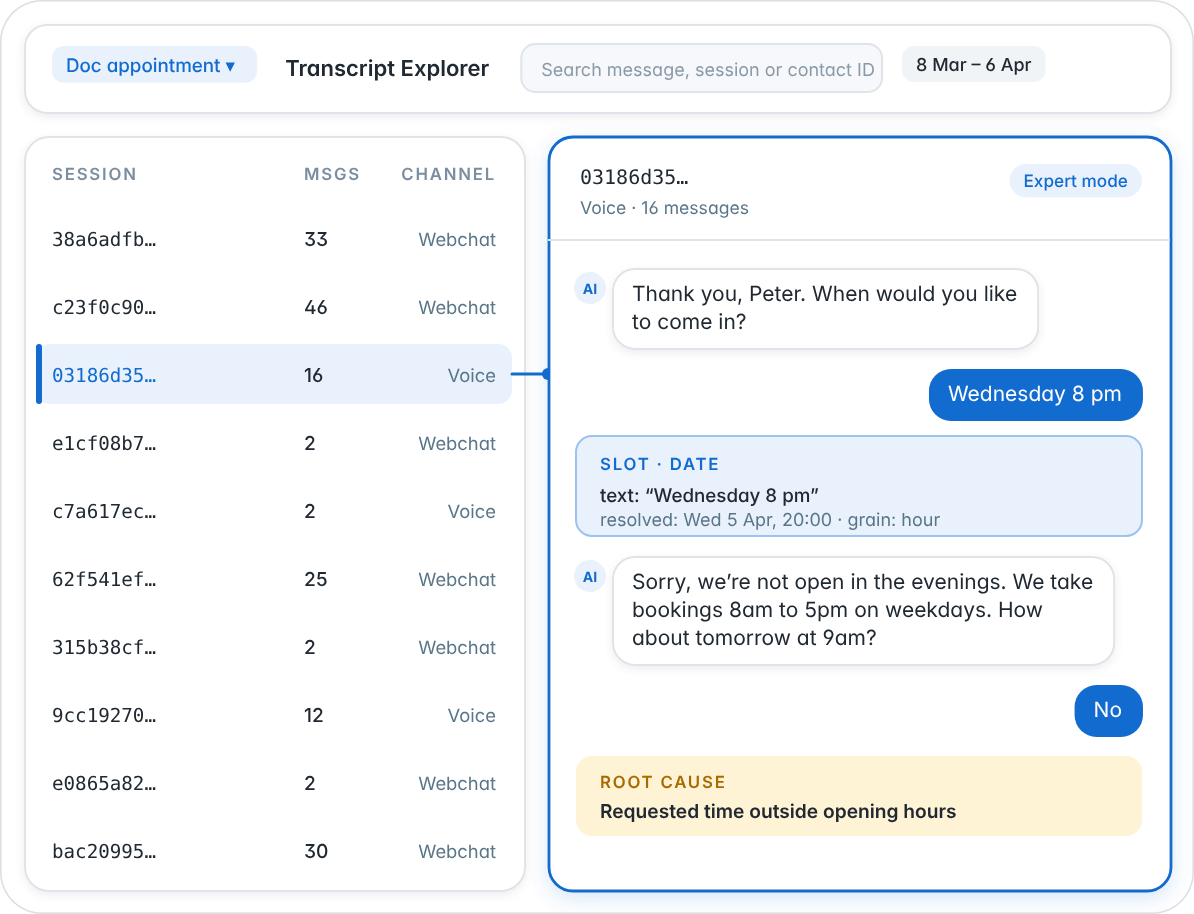Select session bac20995…
This screenshot has width=1194, height=914.
click(274, 851)
